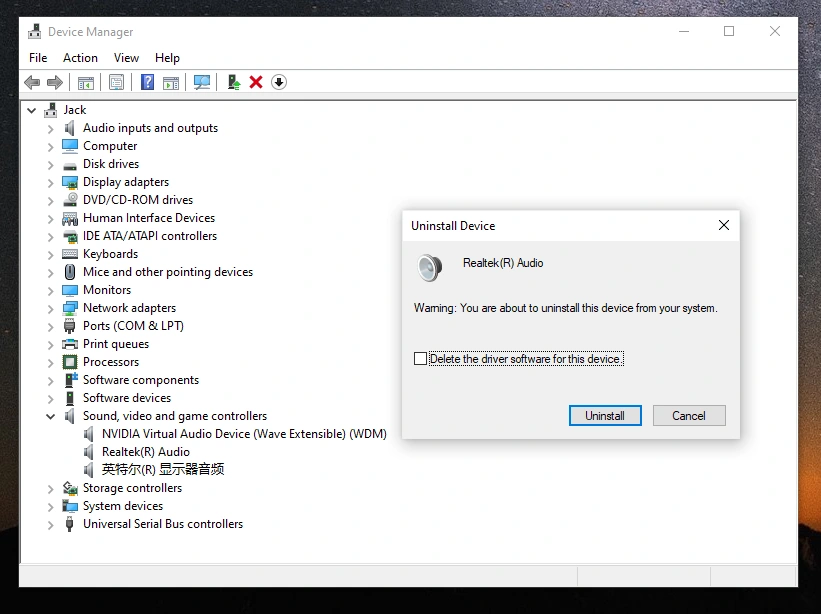The image size is (821, 614).
Task: Click the Print queues printer icon
Action: (70, 344)
